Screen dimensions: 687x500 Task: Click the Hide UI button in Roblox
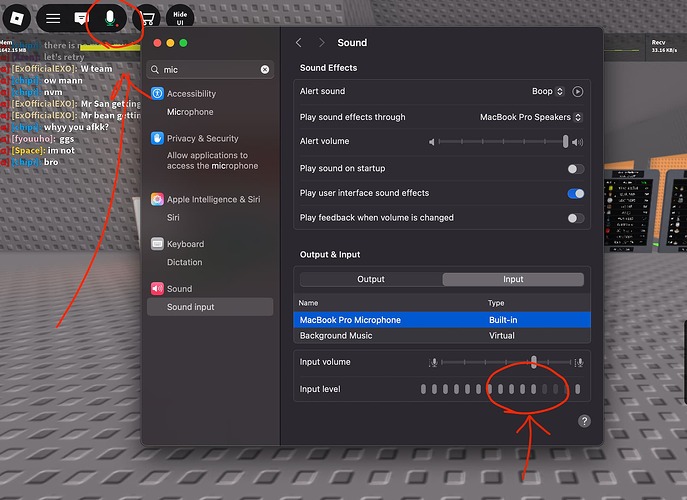pyautogui.click(x=180, y=18)
